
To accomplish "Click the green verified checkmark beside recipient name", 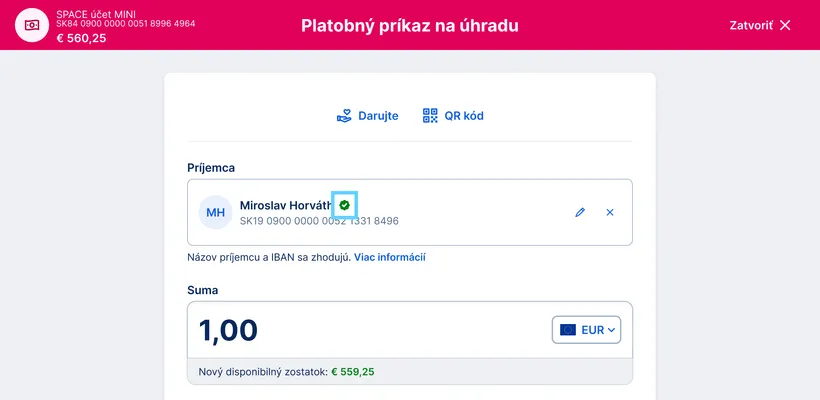I will [344, 205].
